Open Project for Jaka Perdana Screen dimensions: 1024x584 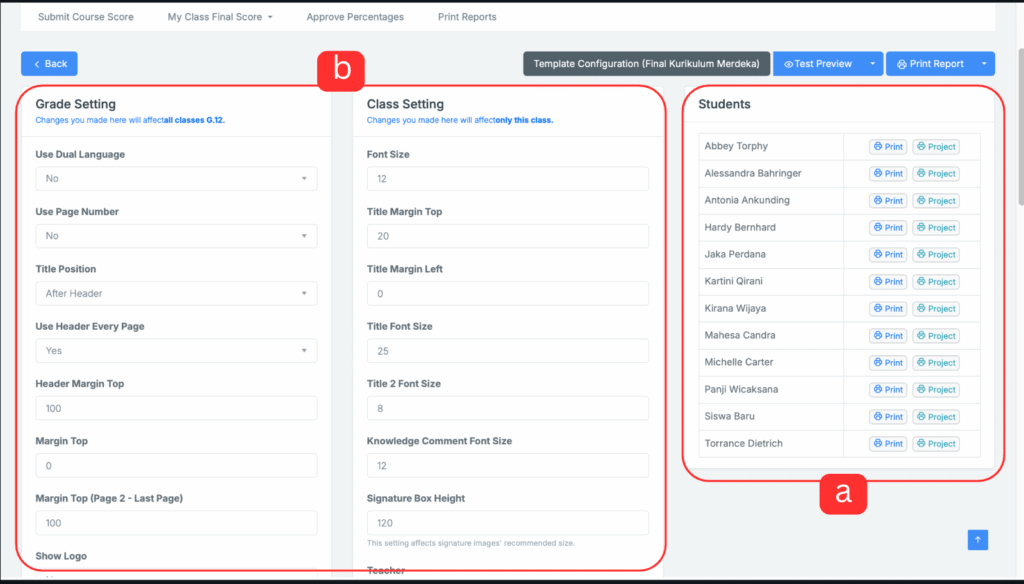[x=936, y=255]
